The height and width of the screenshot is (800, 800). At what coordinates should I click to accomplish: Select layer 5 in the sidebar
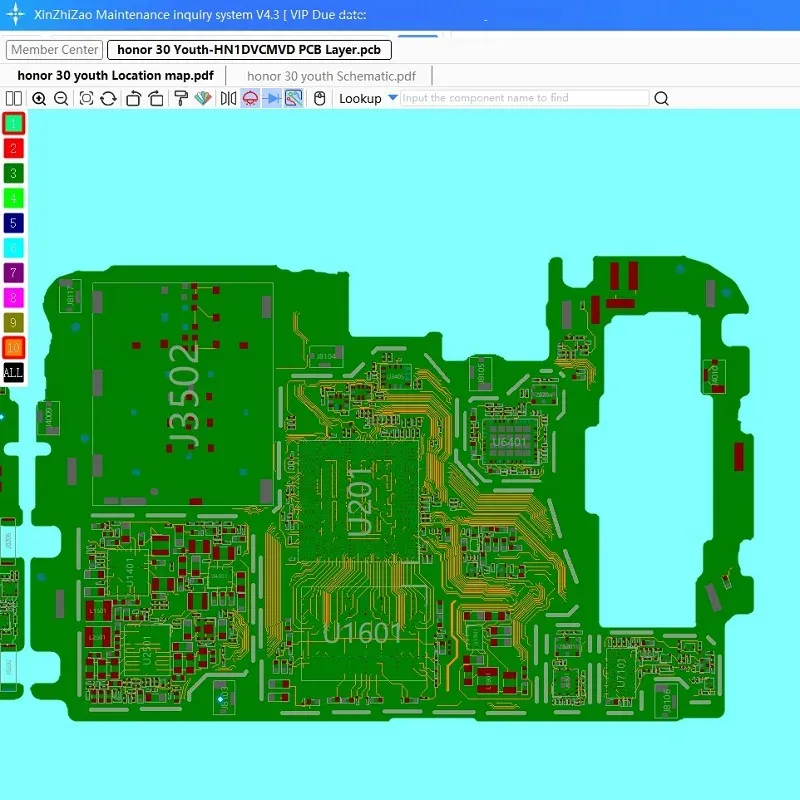pos(13,222)
